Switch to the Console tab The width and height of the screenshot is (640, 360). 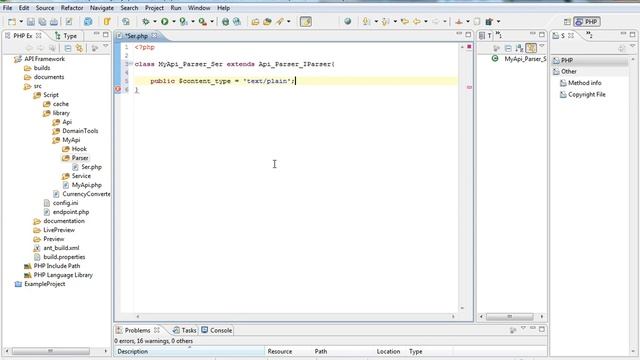click(x=217, y=330)
